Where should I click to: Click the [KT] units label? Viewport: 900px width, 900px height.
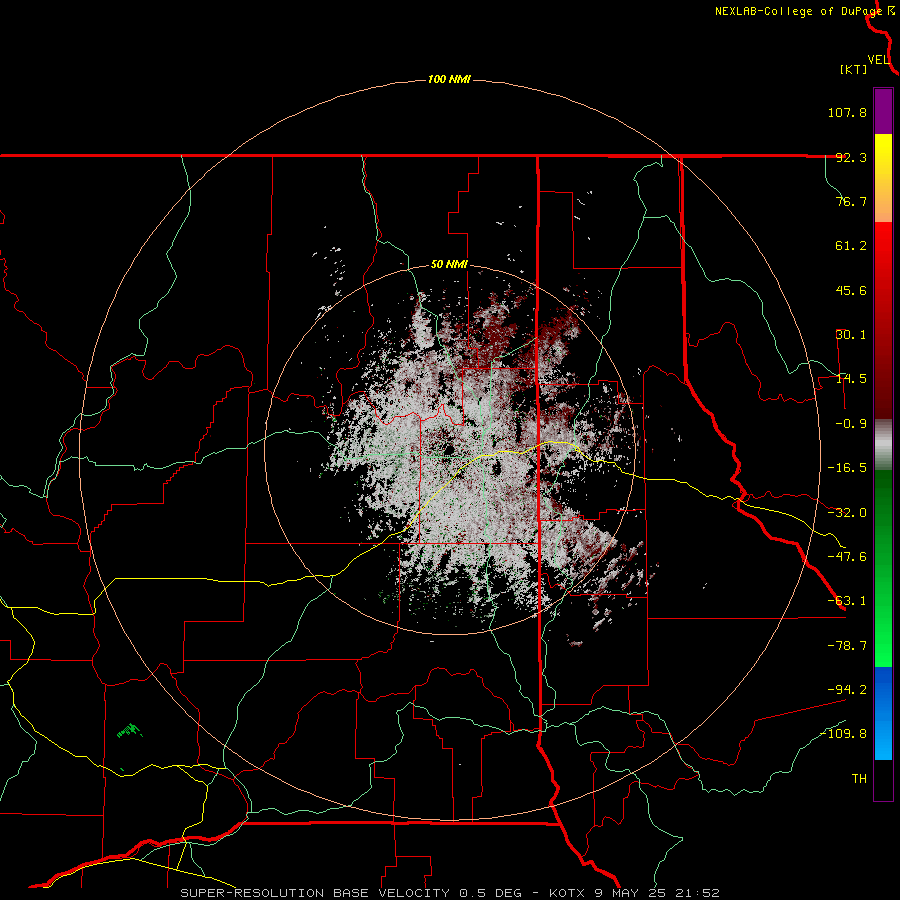(x=853, y=70)
